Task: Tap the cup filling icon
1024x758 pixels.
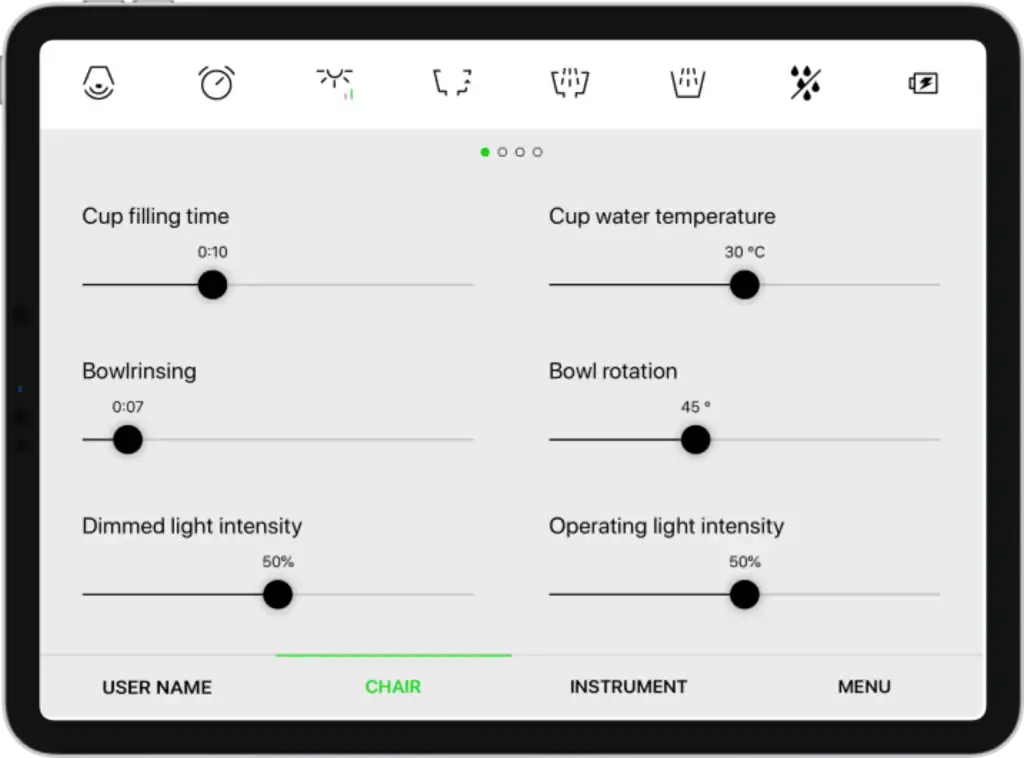Action: (570, 84)
